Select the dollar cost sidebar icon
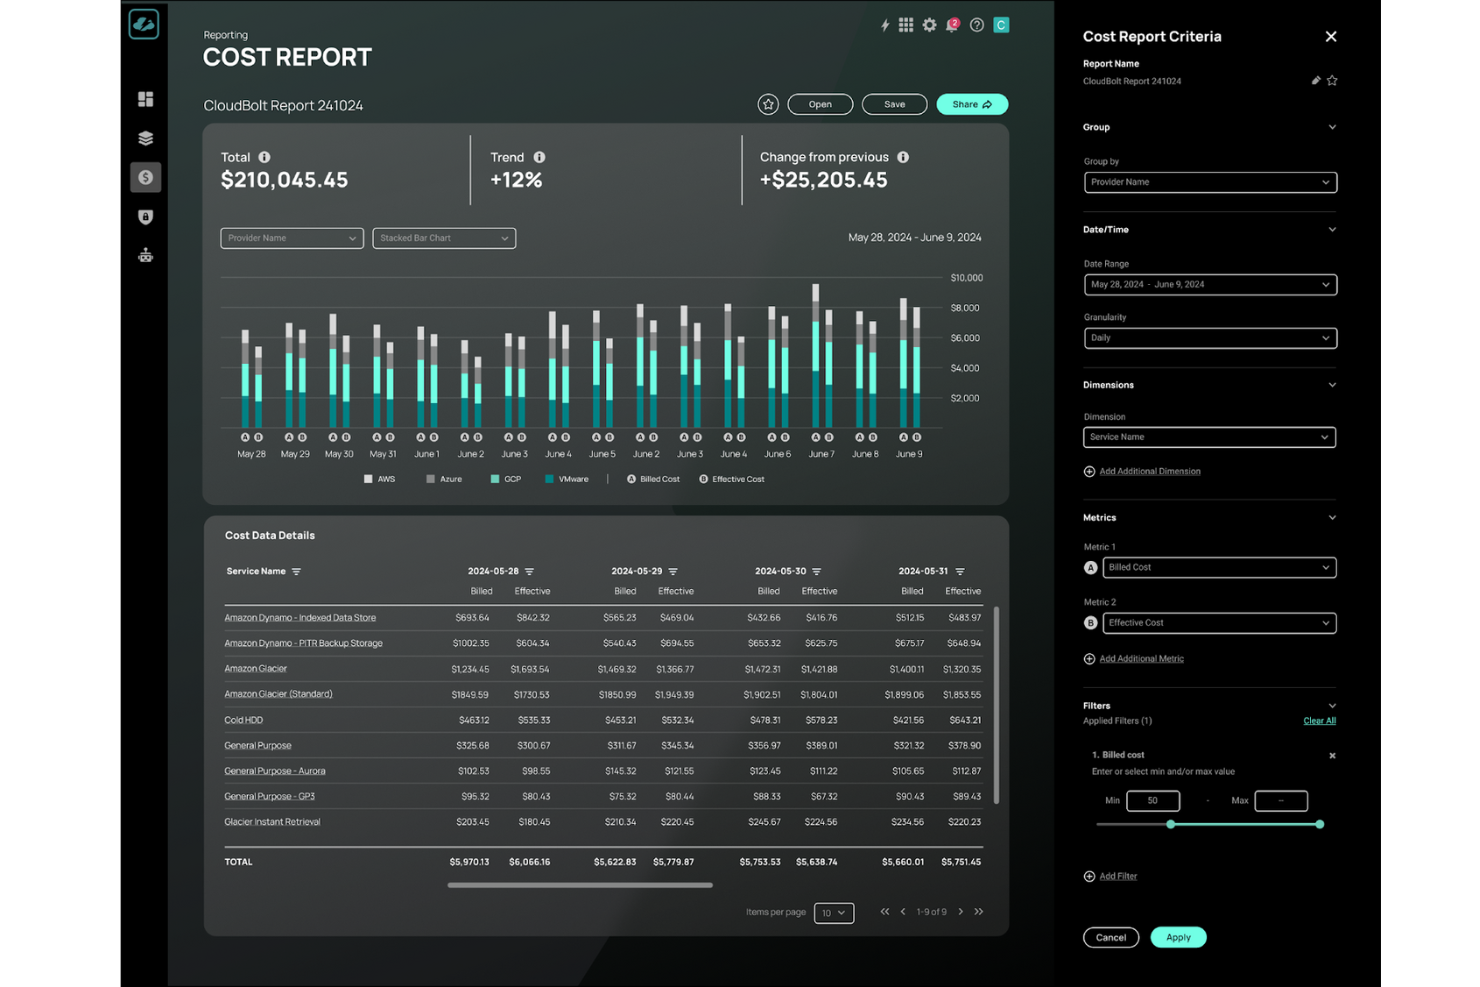Screen dimensions: 1480x987 click(146, 177)
